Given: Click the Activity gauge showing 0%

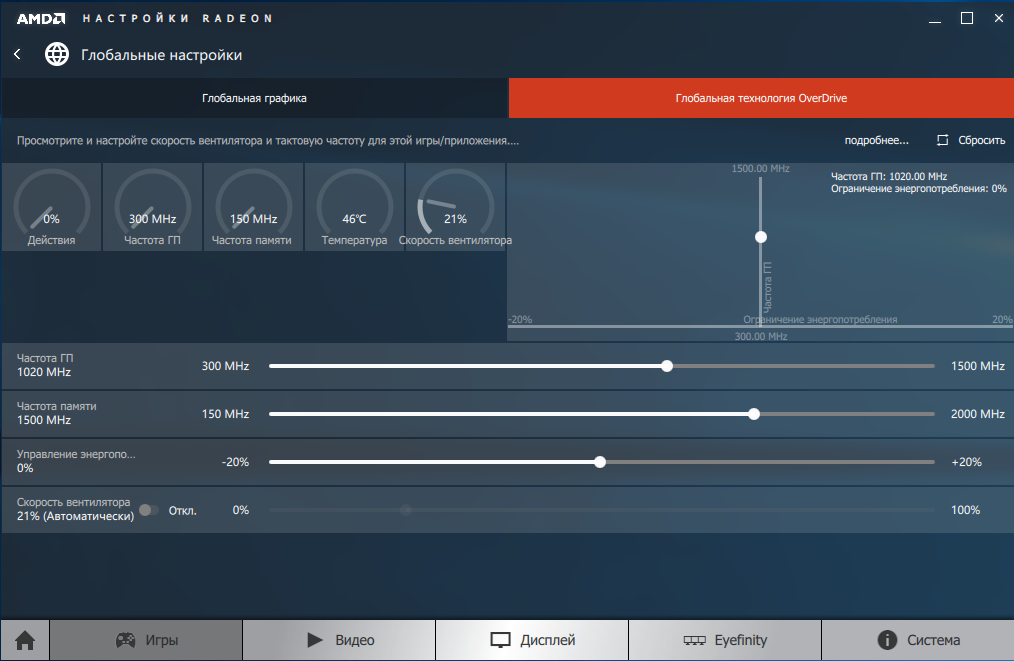Looking at the screenshot, I should click(x=51, y=207).
